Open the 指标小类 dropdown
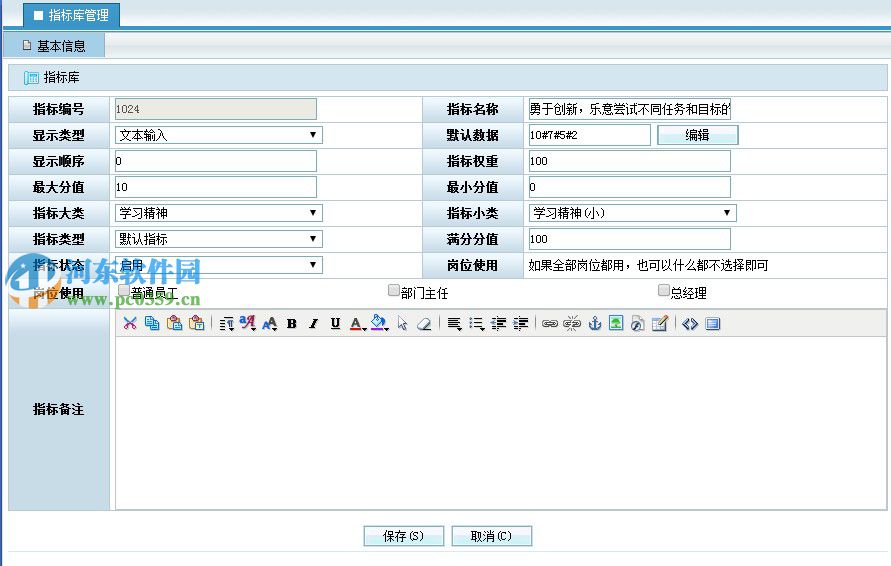 (x=632, y=213)
